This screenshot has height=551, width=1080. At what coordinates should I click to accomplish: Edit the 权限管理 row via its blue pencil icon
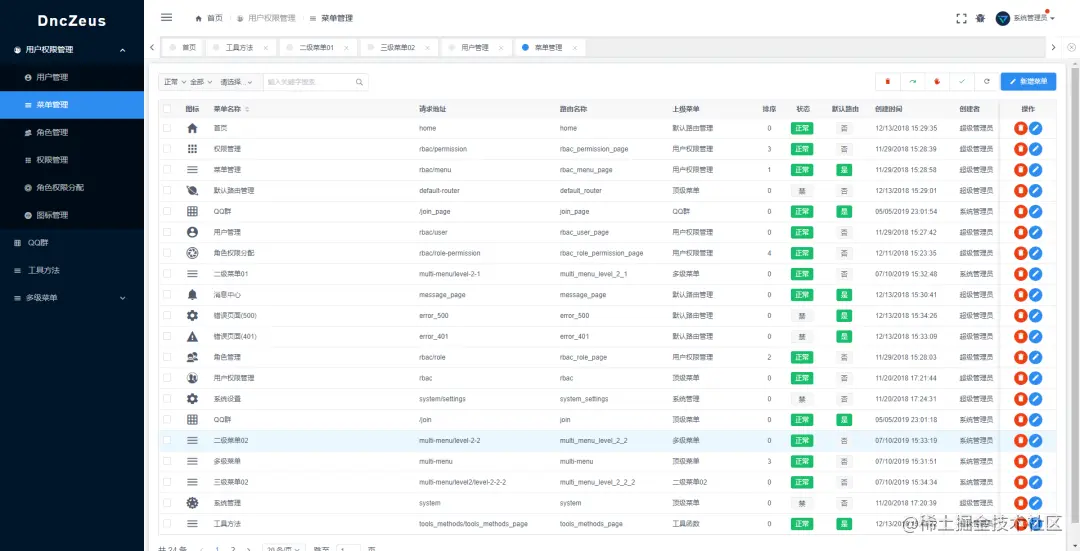(1035, 149)
